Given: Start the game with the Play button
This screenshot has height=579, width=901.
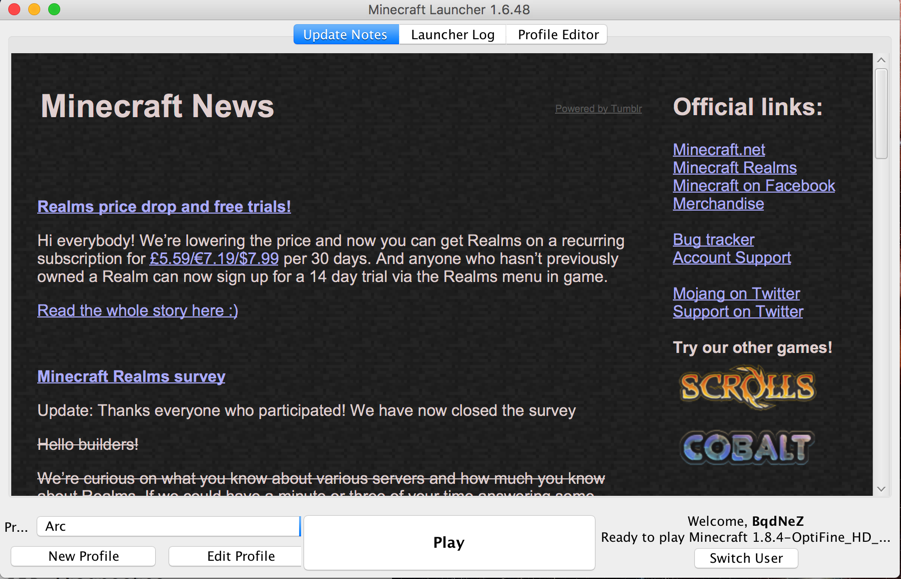Looking at the screenshot, I should [449, 542].
